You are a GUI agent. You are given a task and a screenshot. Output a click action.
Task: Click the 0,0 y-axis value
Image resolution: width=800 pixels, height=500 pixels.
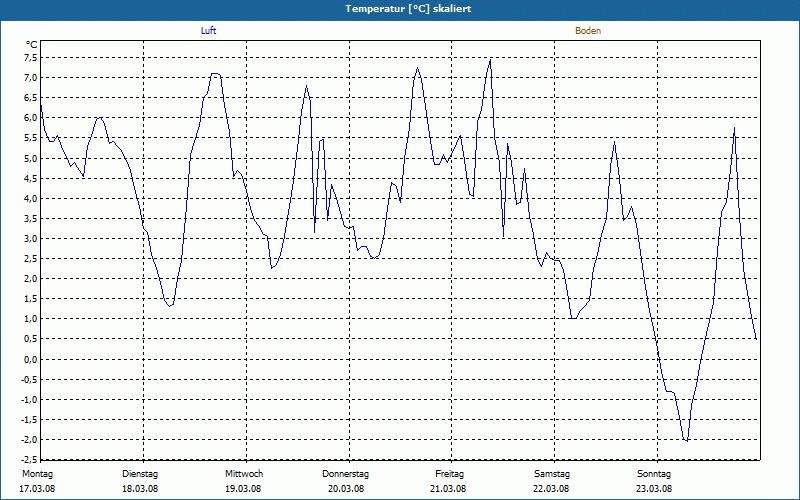click(x=31, y=359)
